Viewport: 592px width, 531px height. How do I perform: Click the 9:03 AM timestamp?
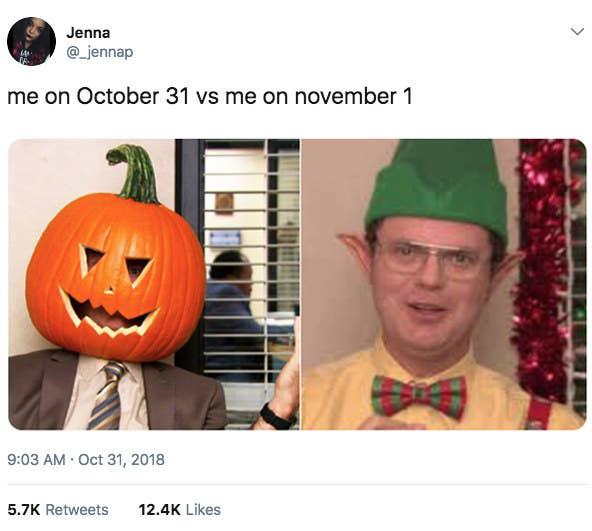pos(36,460)
